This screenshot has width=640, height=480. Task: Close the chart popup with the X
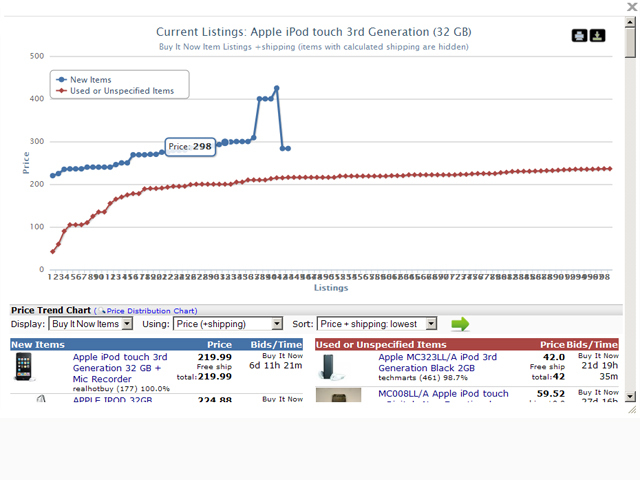click(x=632, y=7)
